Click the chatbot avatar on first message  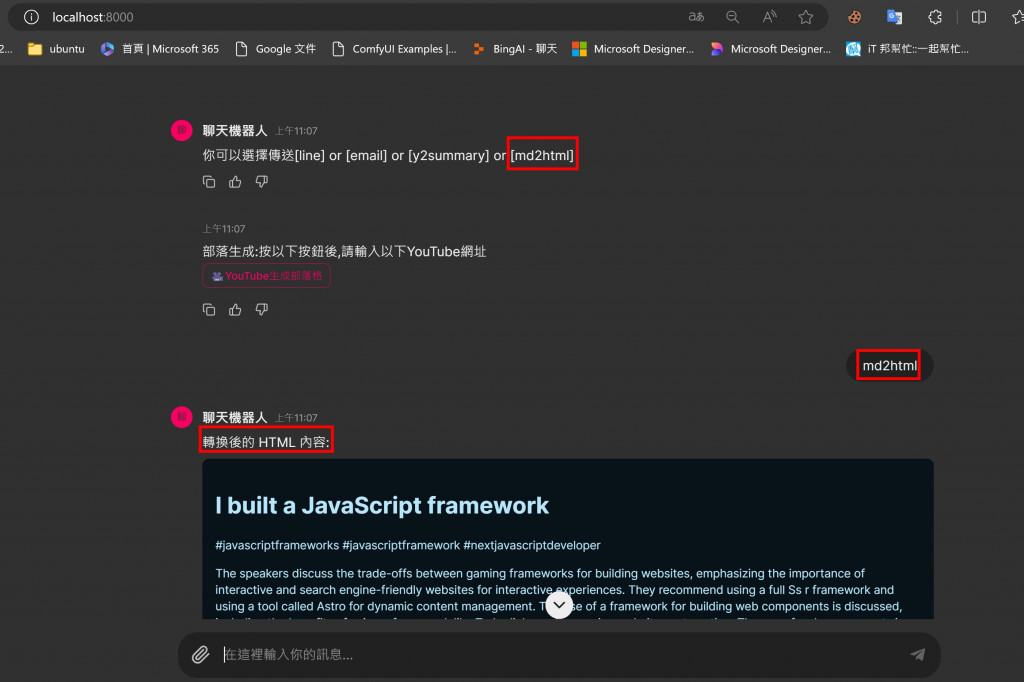point(182,130)
